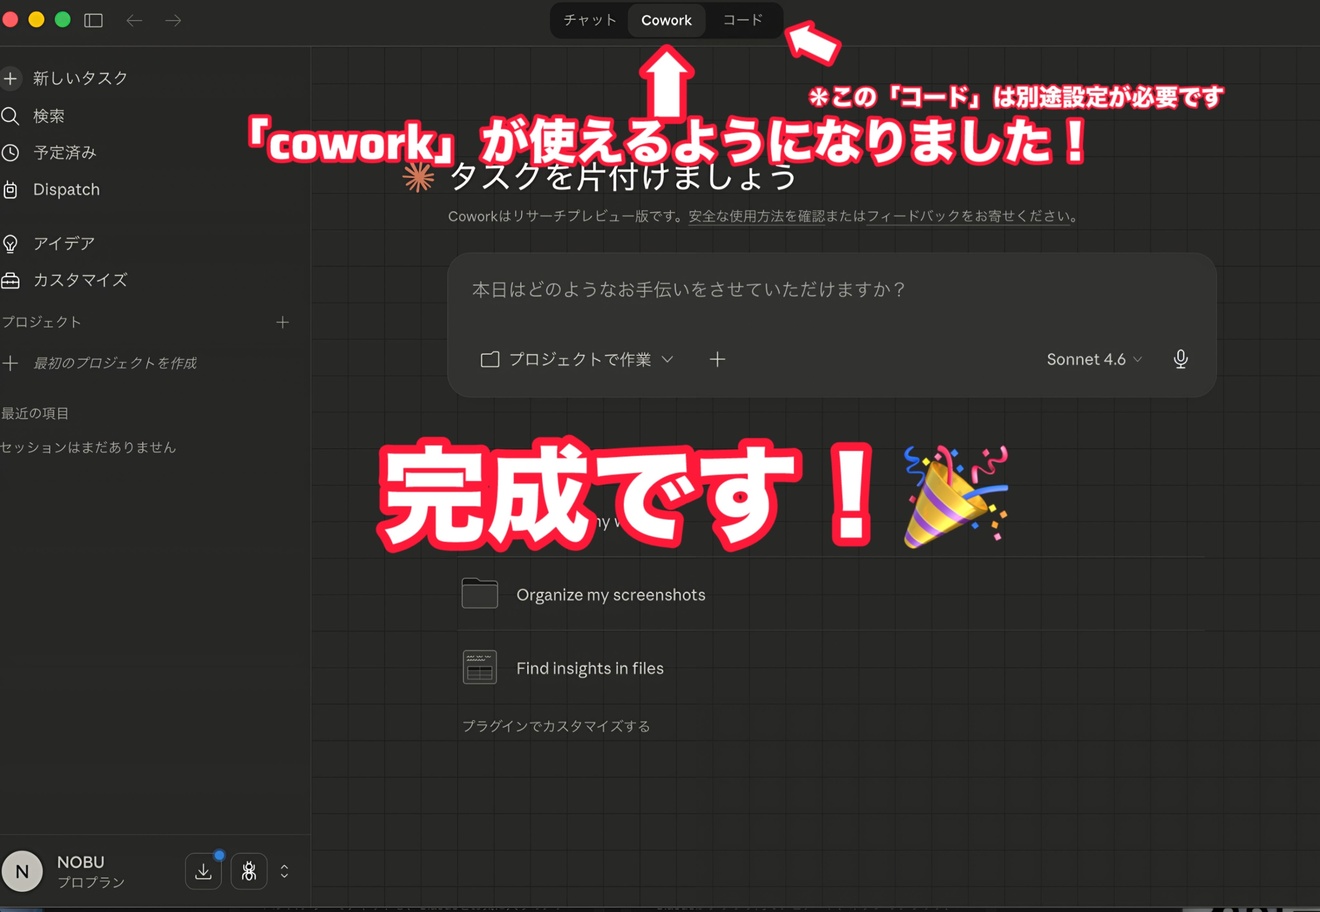Choose the Find insights in files suggestion
The height and width of the screenshot is (912, 1320).
[590, 668]
